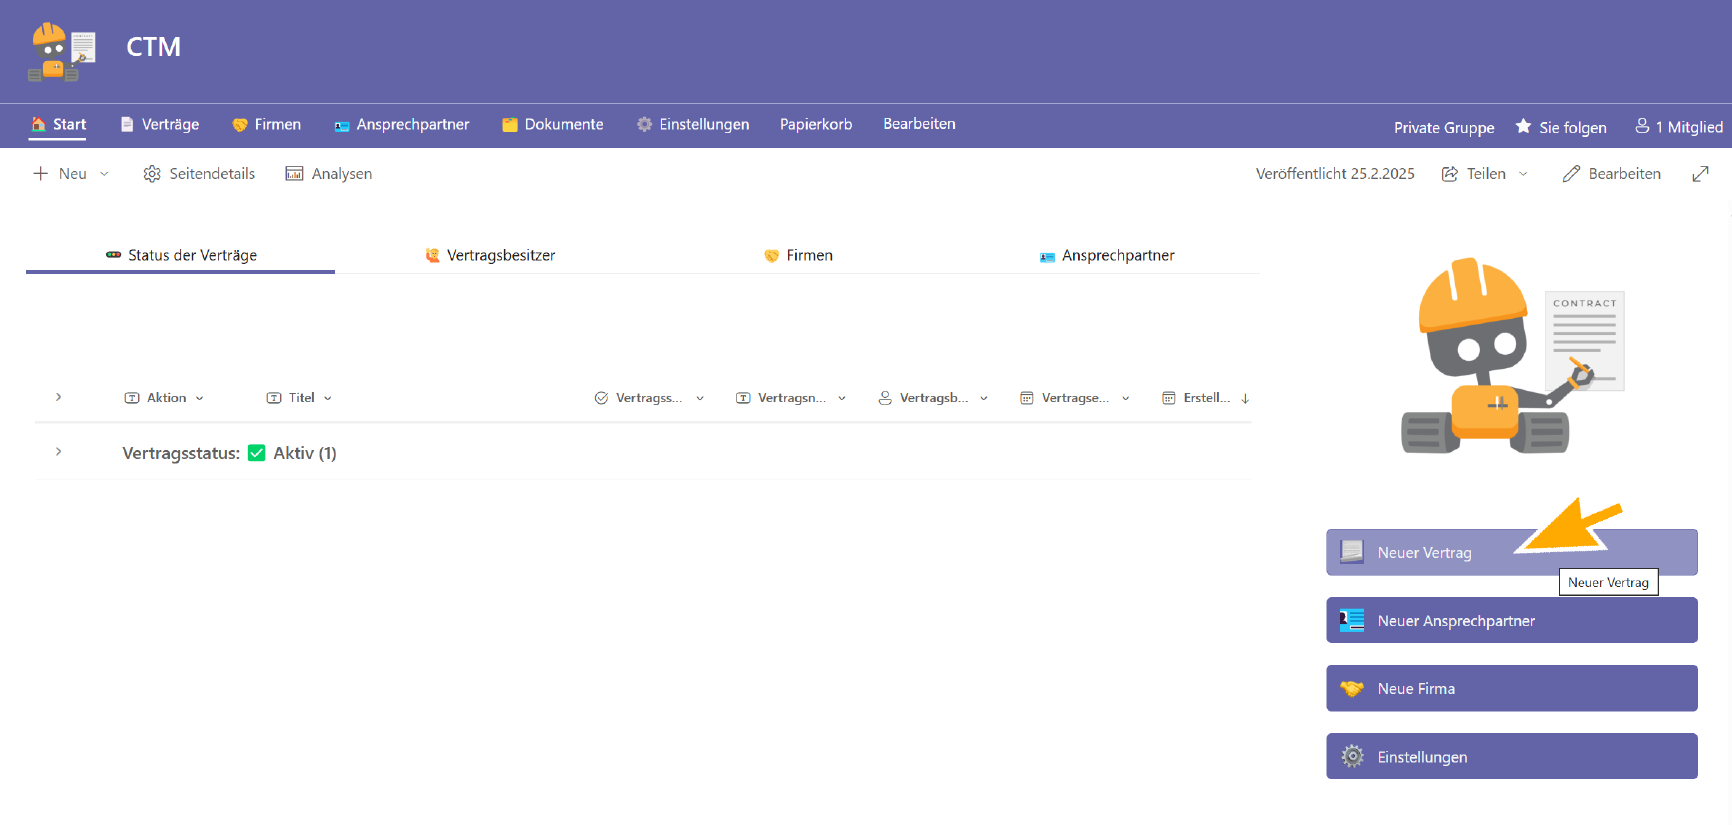Open Verträge in navigation bar

coord(160,125)
